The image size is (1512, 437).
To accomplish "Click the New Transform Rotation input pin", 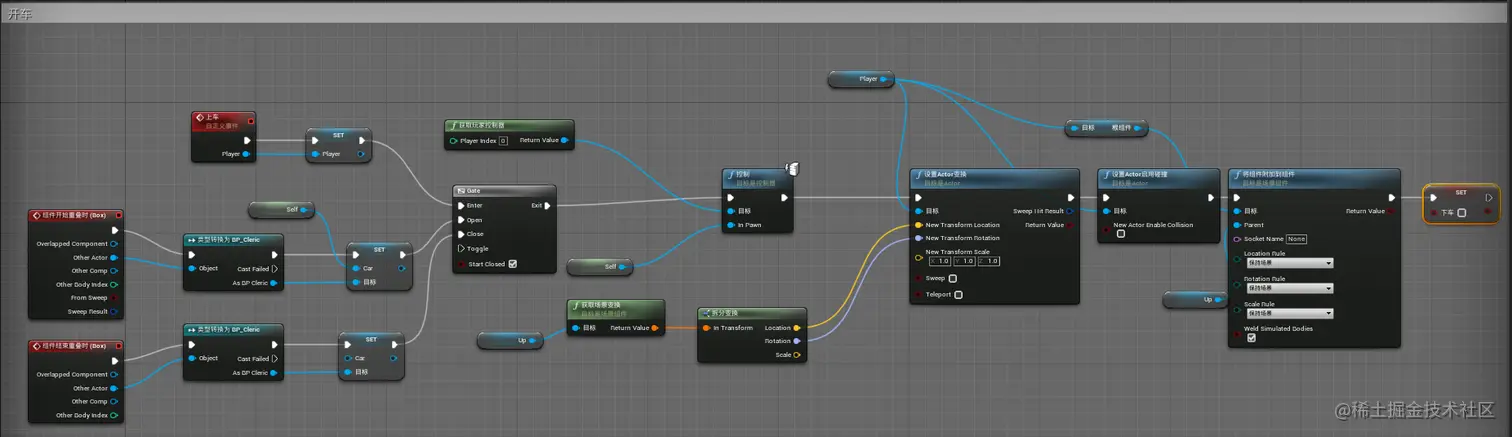I will click(918, 238).
